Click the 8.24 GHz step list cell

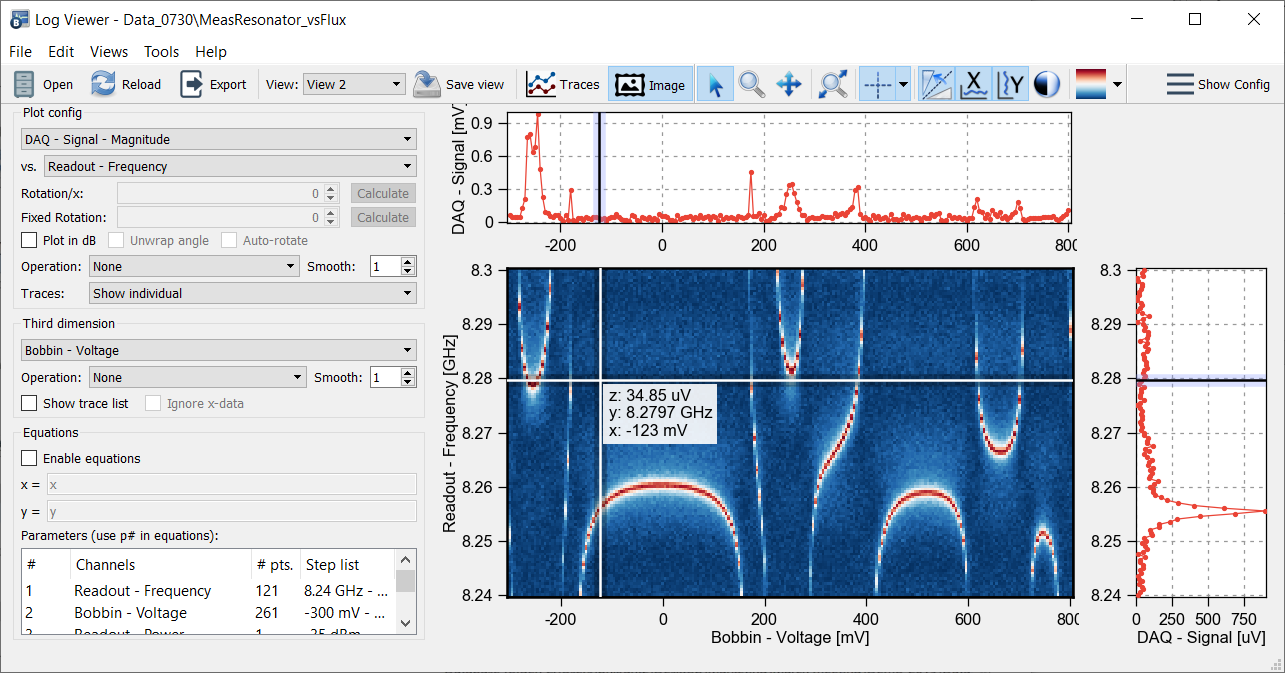click(x=346, y=591)
